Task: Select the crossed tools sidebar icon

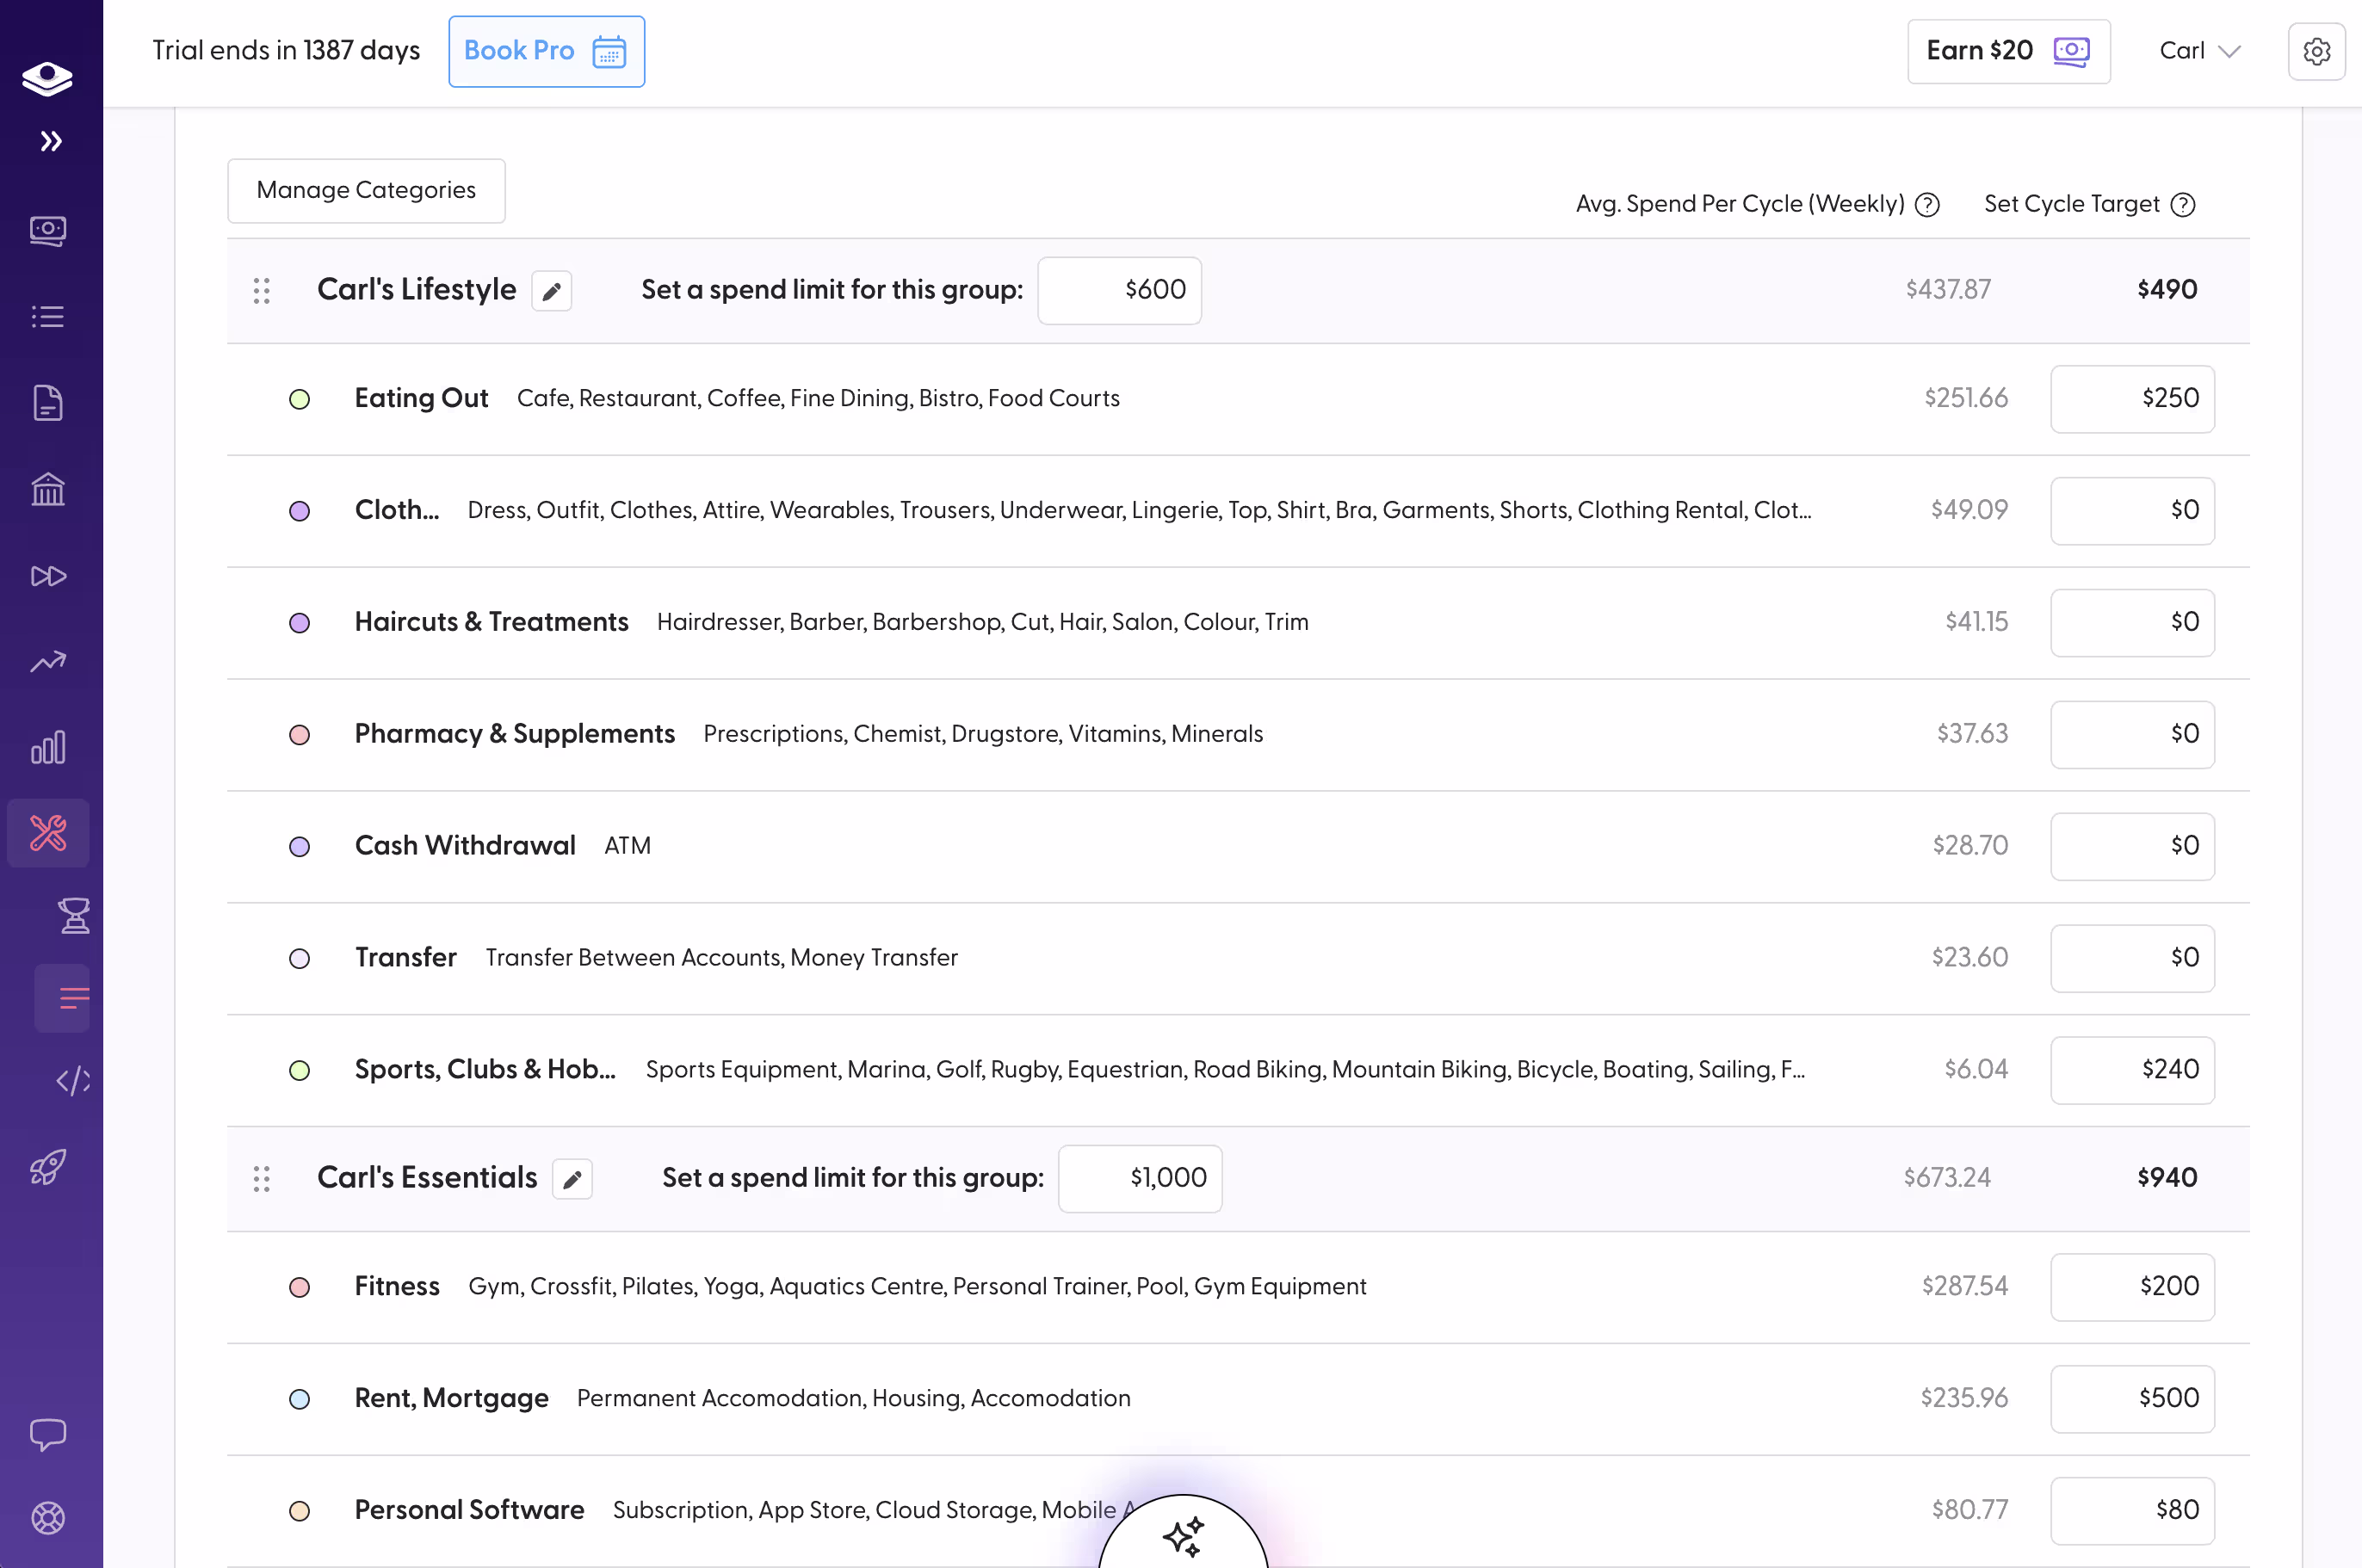Action: pyautogui.click(x=48, y=833)
